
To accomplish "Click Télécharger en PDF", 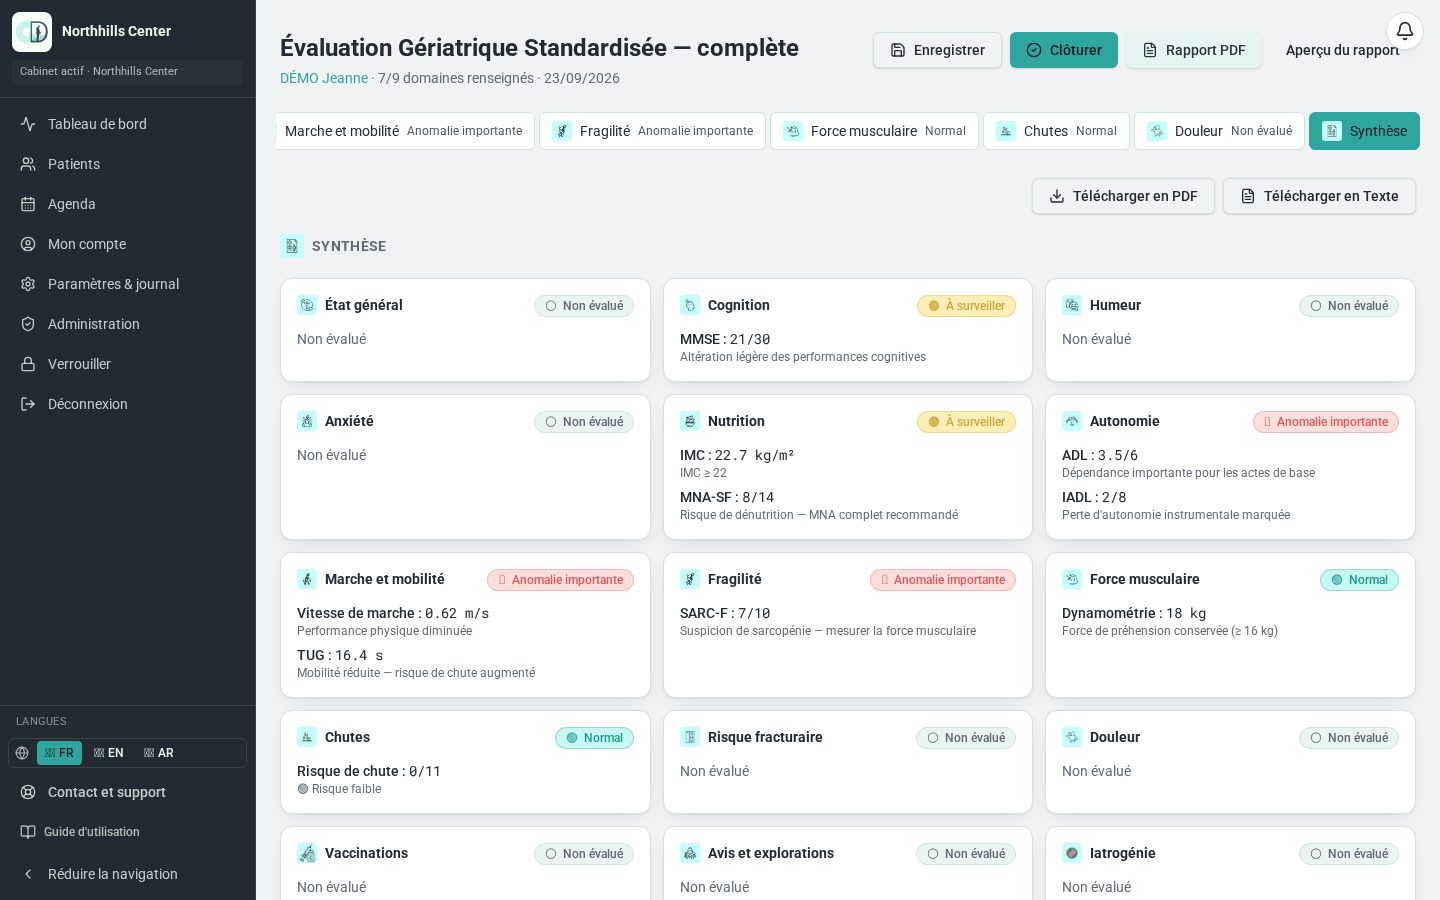I will pos(1123,196).
